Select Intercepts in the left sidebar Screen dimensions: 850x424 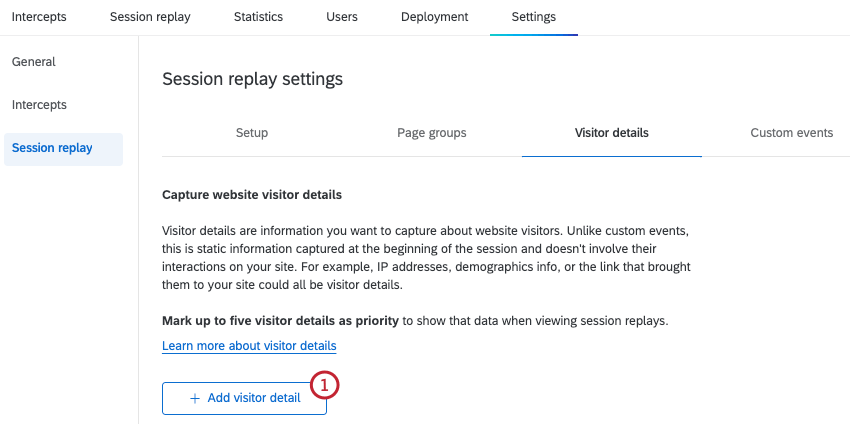(39, 105)
